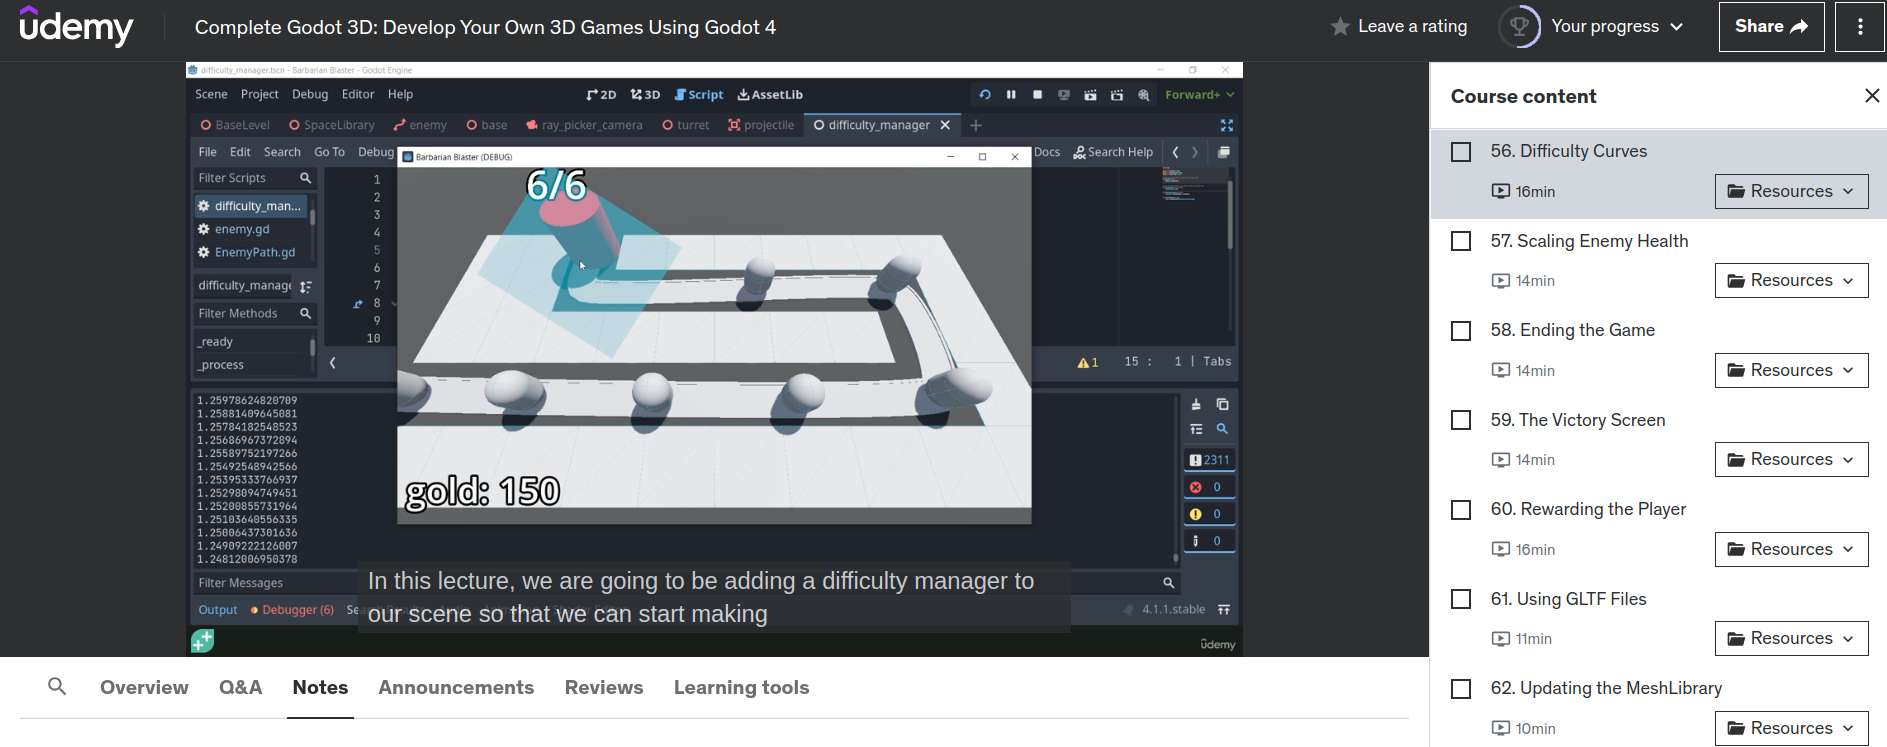Close the Course content panel
This screenshot has width=1887, height=747.
1871,96
